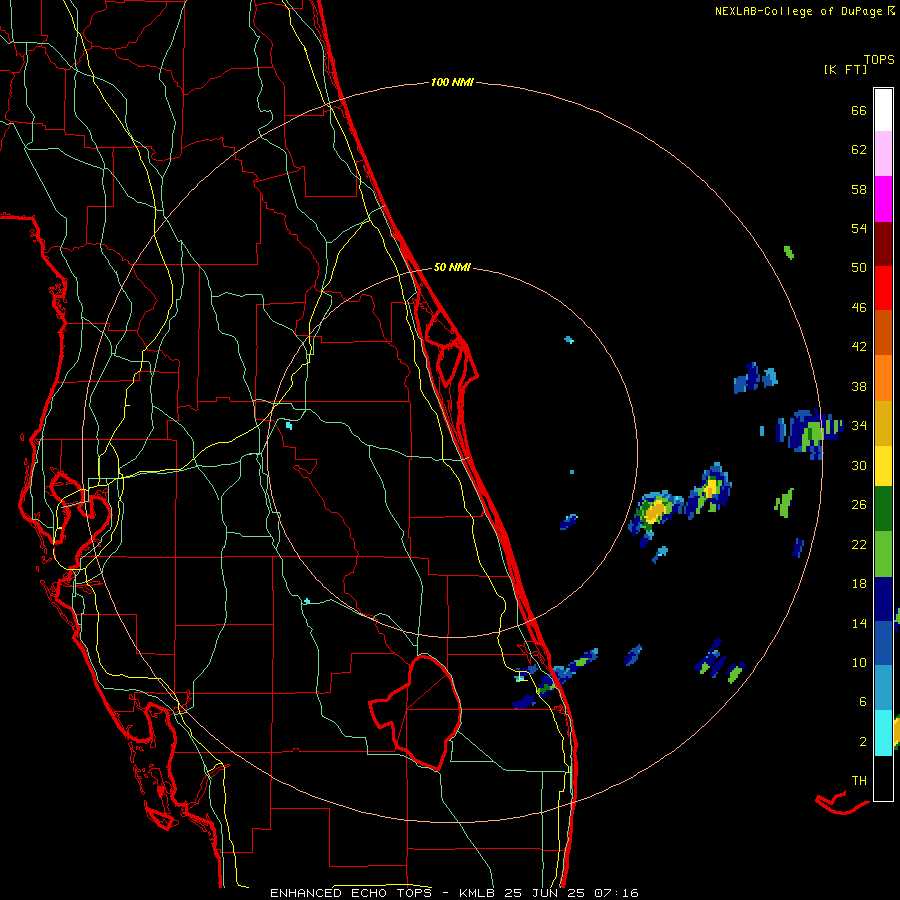Pick the dark orange legend swatch
This screenshot has width=900, height=900.
pos(883,333)
